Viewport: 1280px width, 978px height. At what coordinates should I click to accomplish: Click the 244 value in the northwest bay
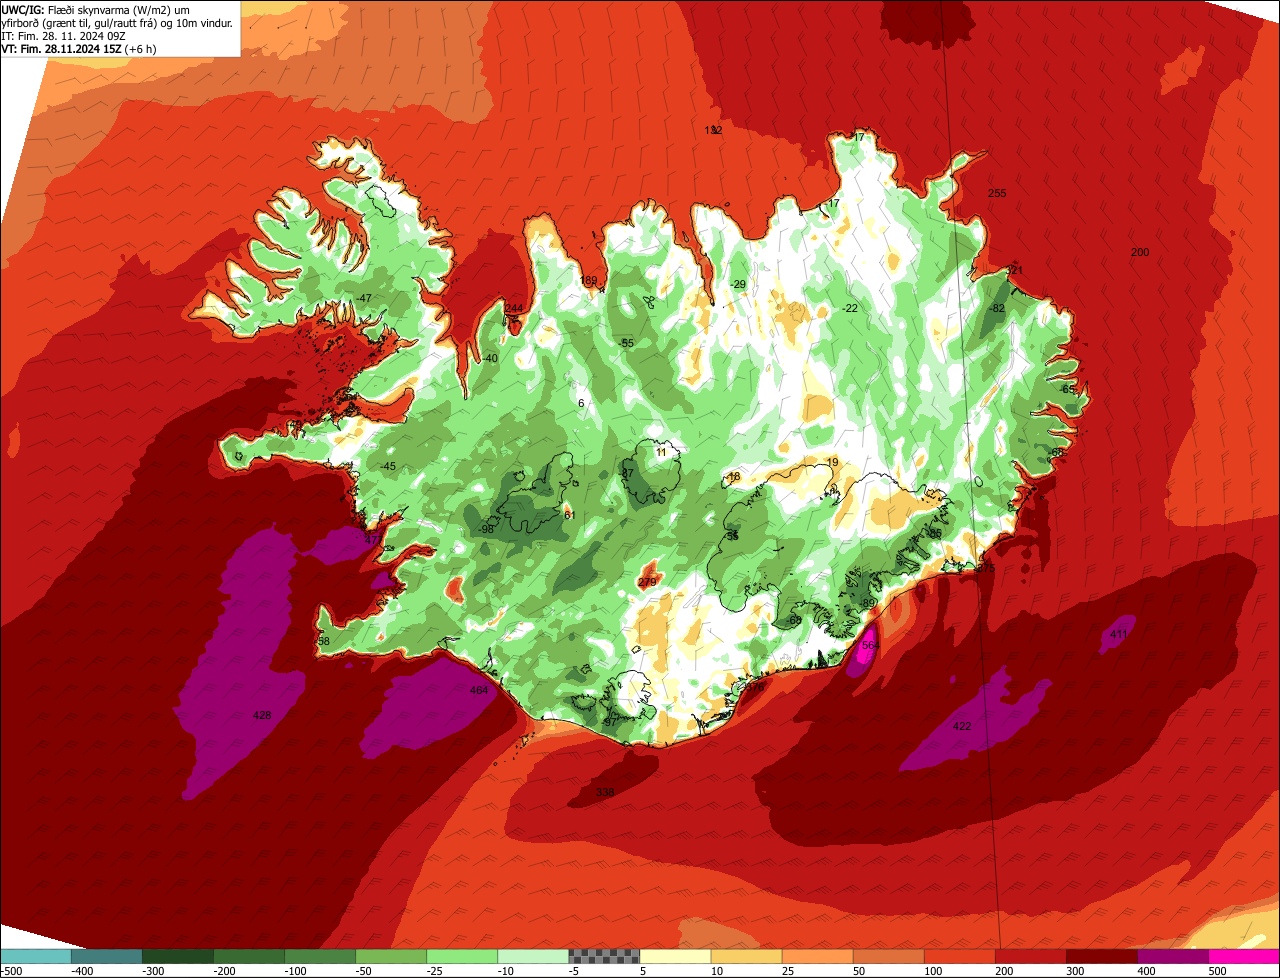pos(514,308)
